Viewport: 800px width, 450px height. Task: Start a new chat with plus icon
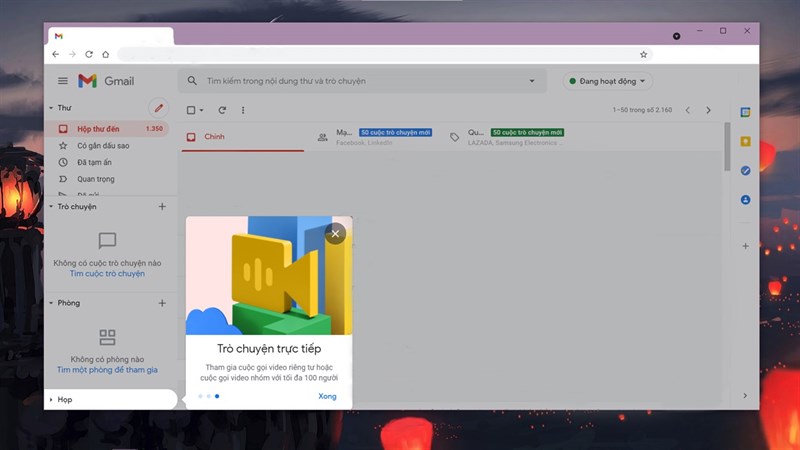(162, 207)
